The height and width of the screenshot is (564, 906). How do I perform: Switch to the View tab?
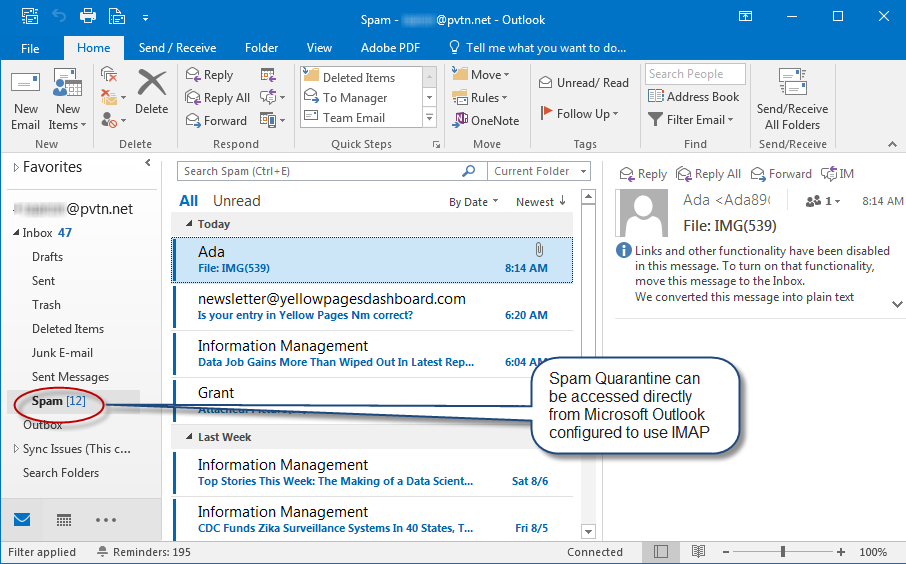tap(319, 47)
